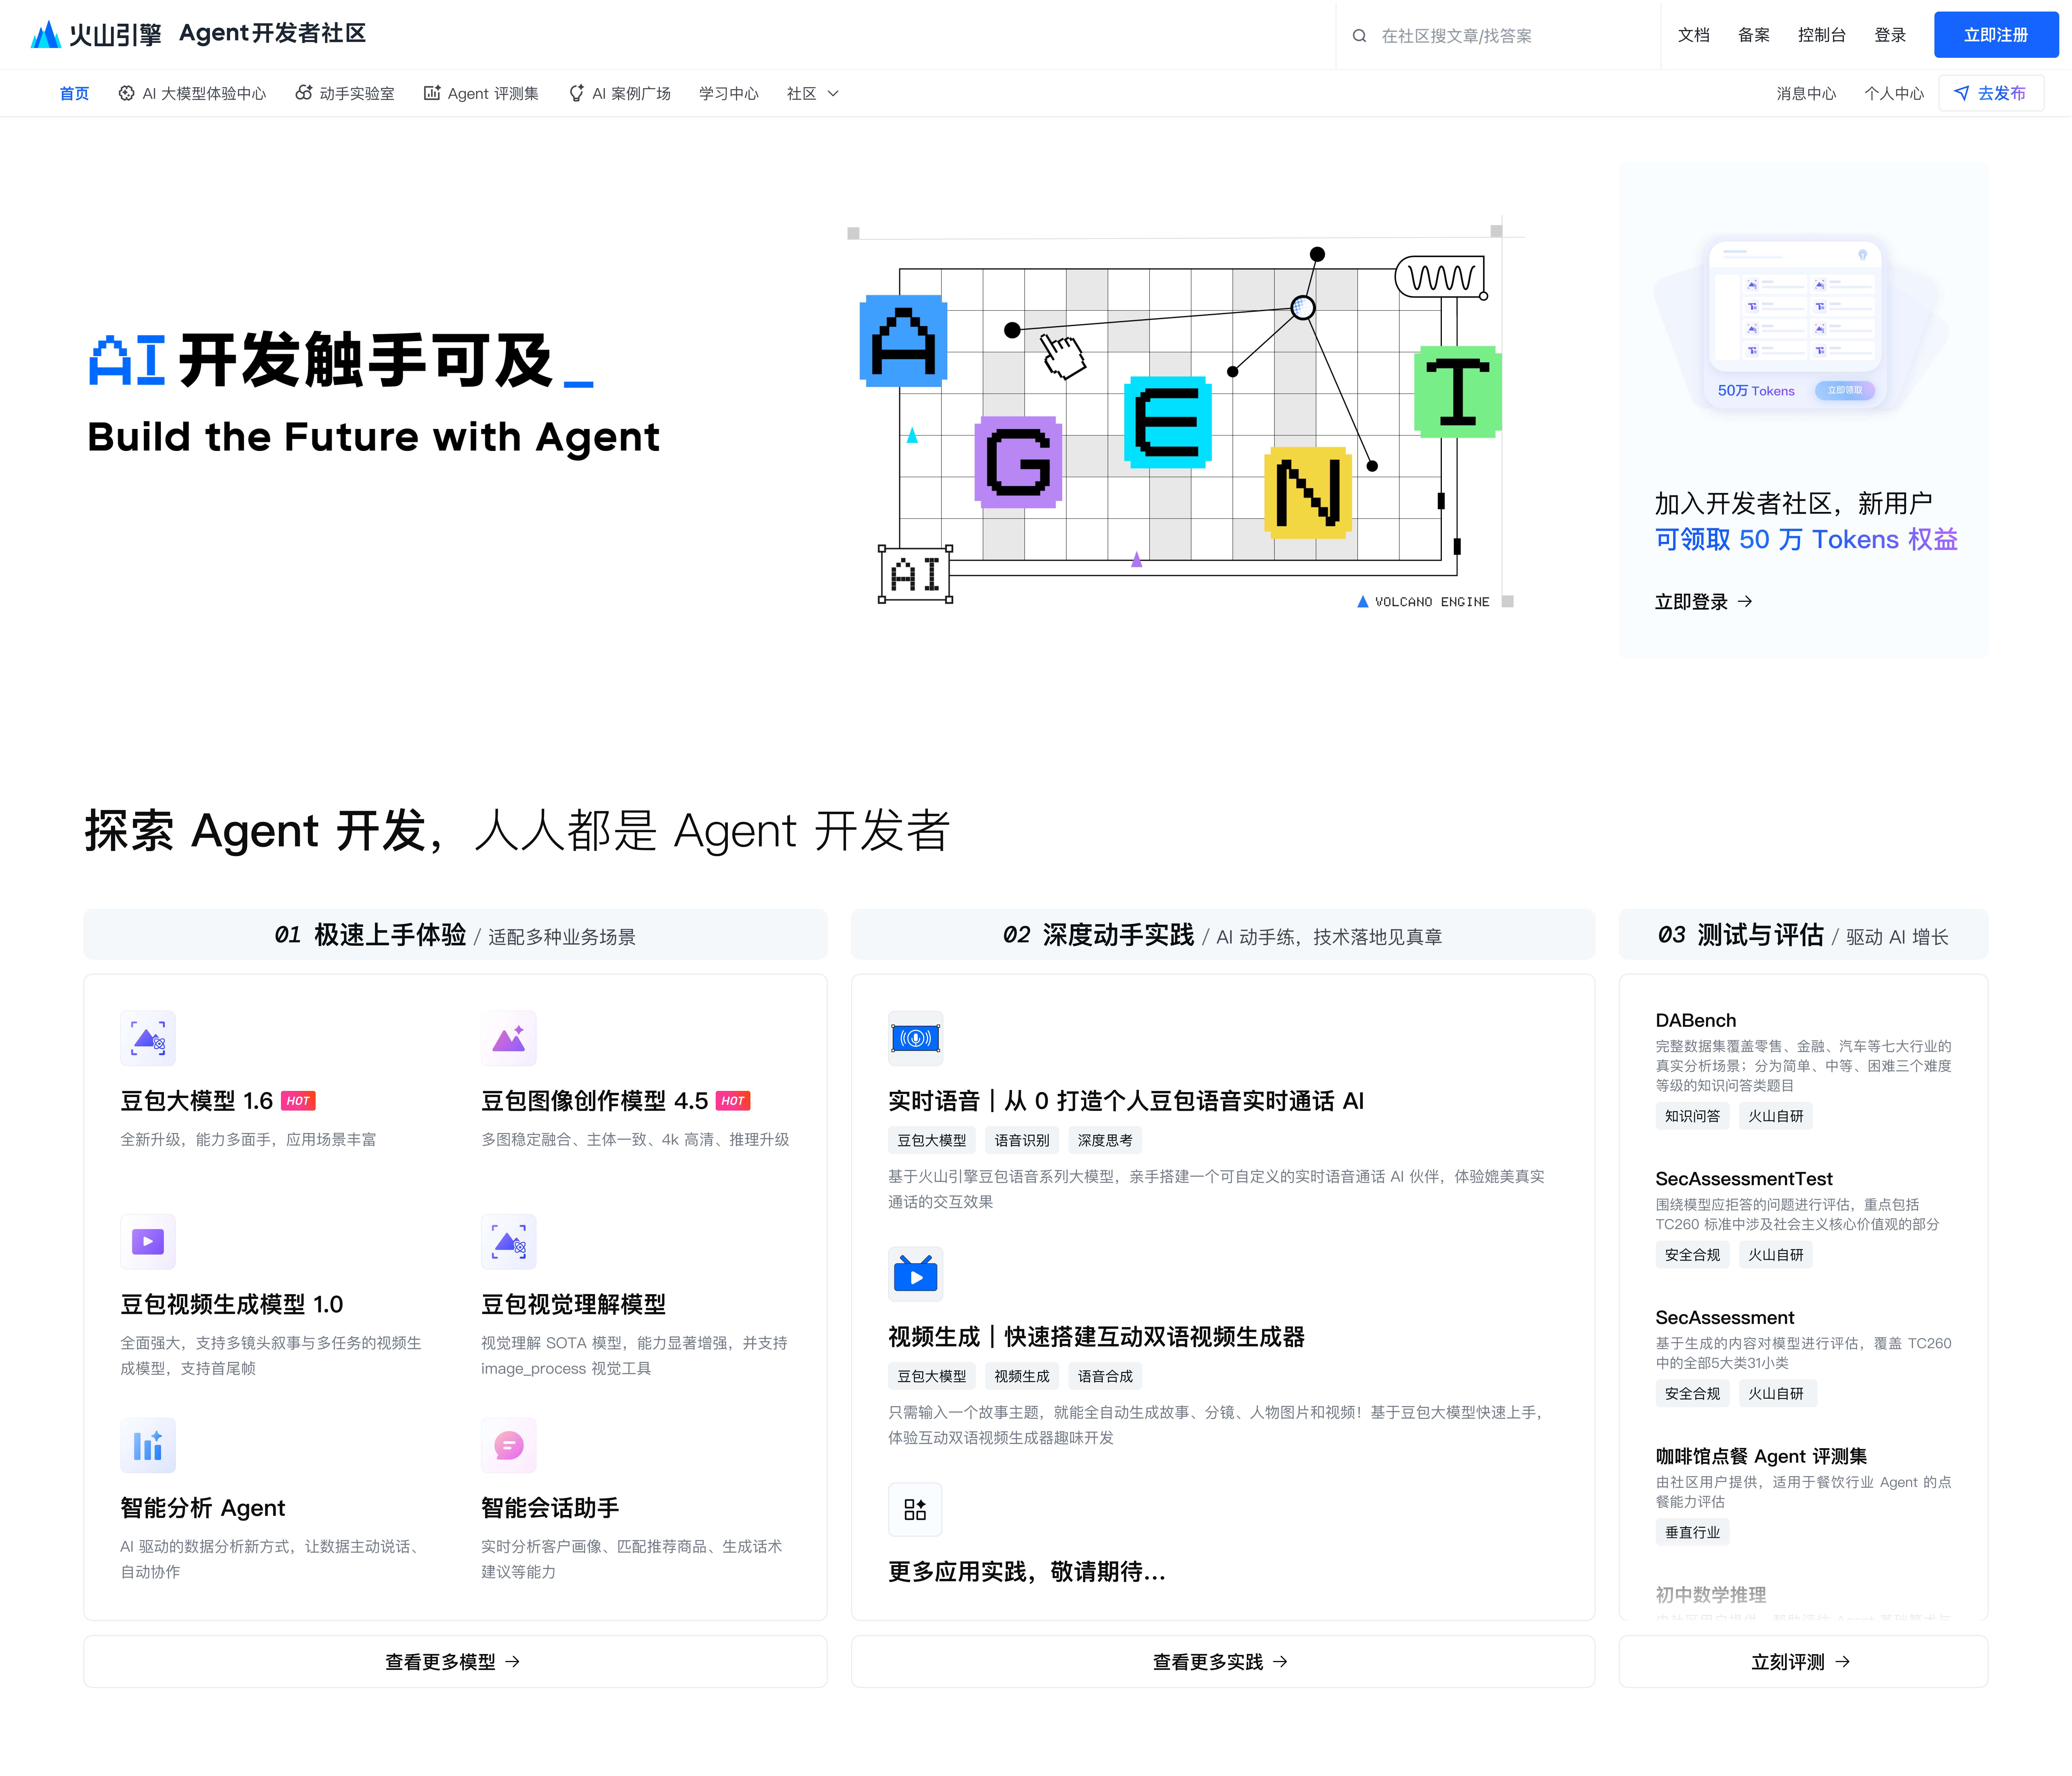Click the 豆包大模型 1.6 model icon
This screenshot has width=2072, height=1776.
(x=148, y=1038)
